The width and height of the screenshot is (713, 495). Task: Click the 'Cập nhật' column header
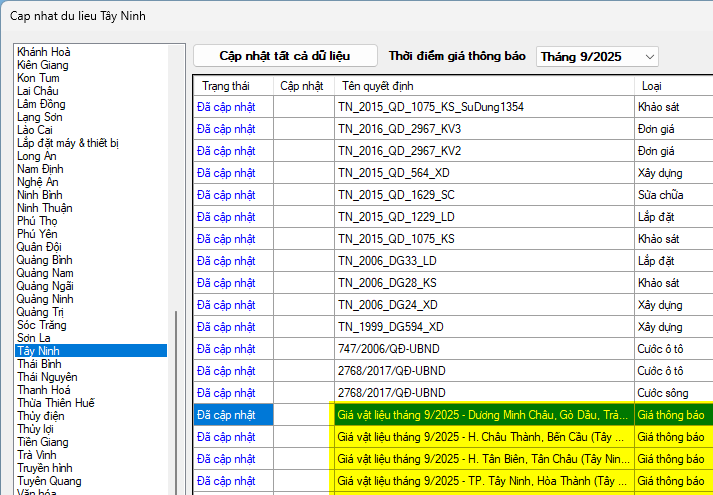click(302, 86)
